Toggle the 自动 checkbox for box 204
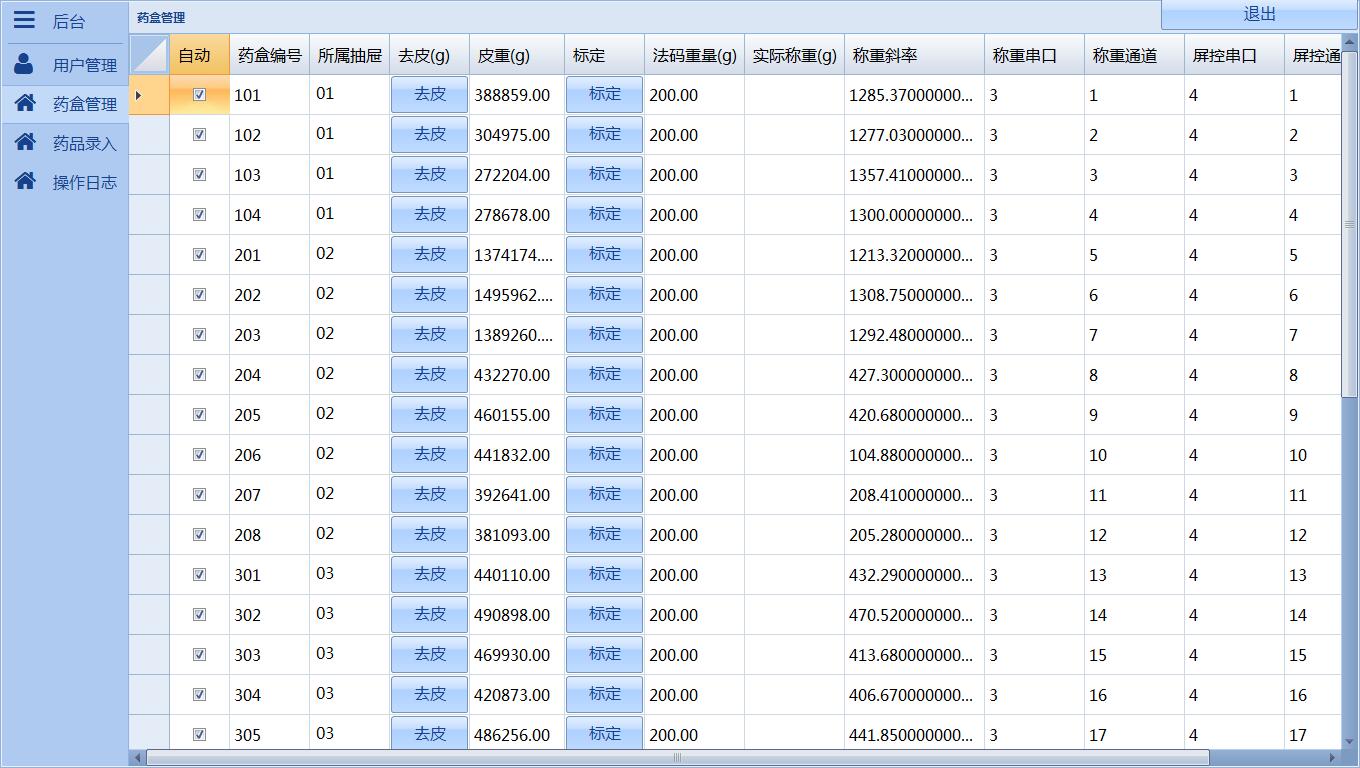The height and width of the screenshot is (768, 1360). point(199,375)
